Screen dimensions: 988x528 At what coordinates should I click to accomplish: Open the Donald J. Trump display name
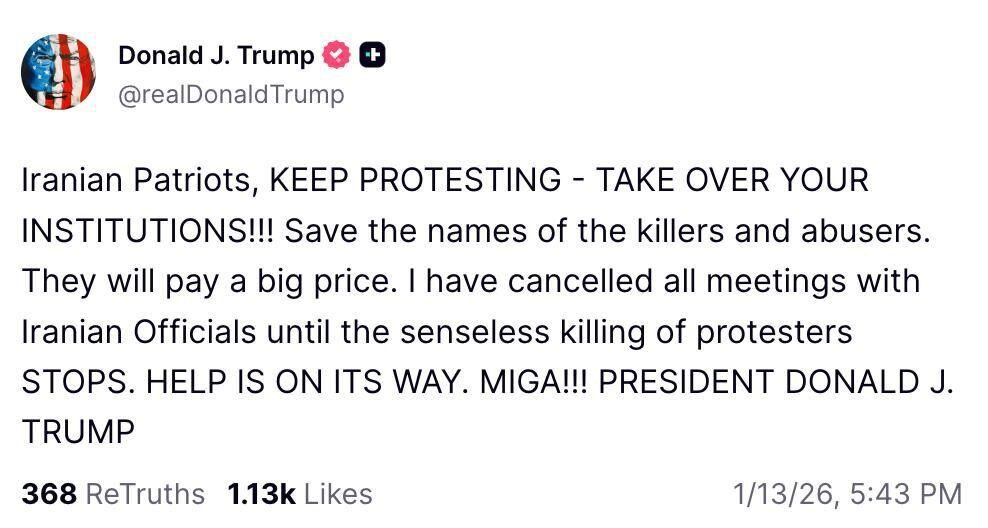[x=215, y=56]
